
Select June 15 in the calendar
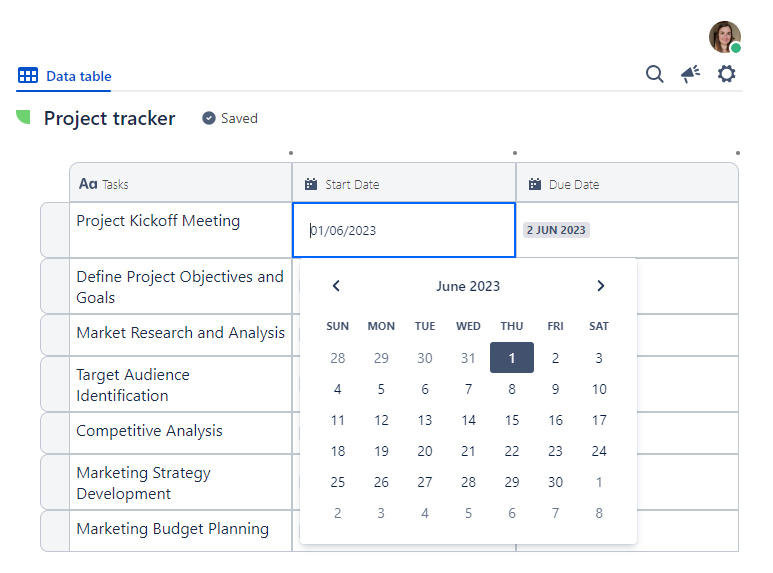click(512, 421)
